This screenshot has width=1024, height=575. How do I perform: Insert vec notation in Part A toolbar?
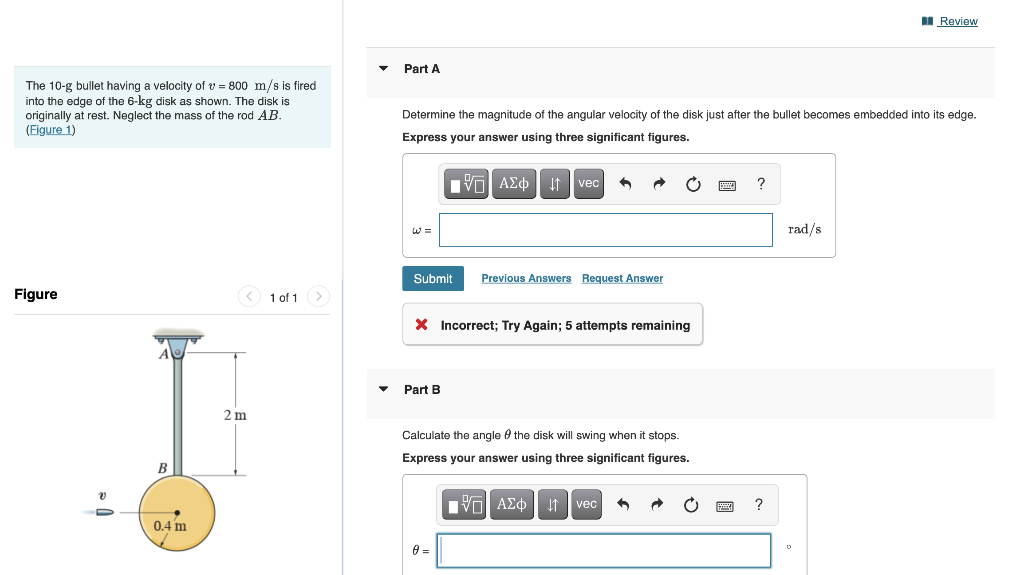588,184
